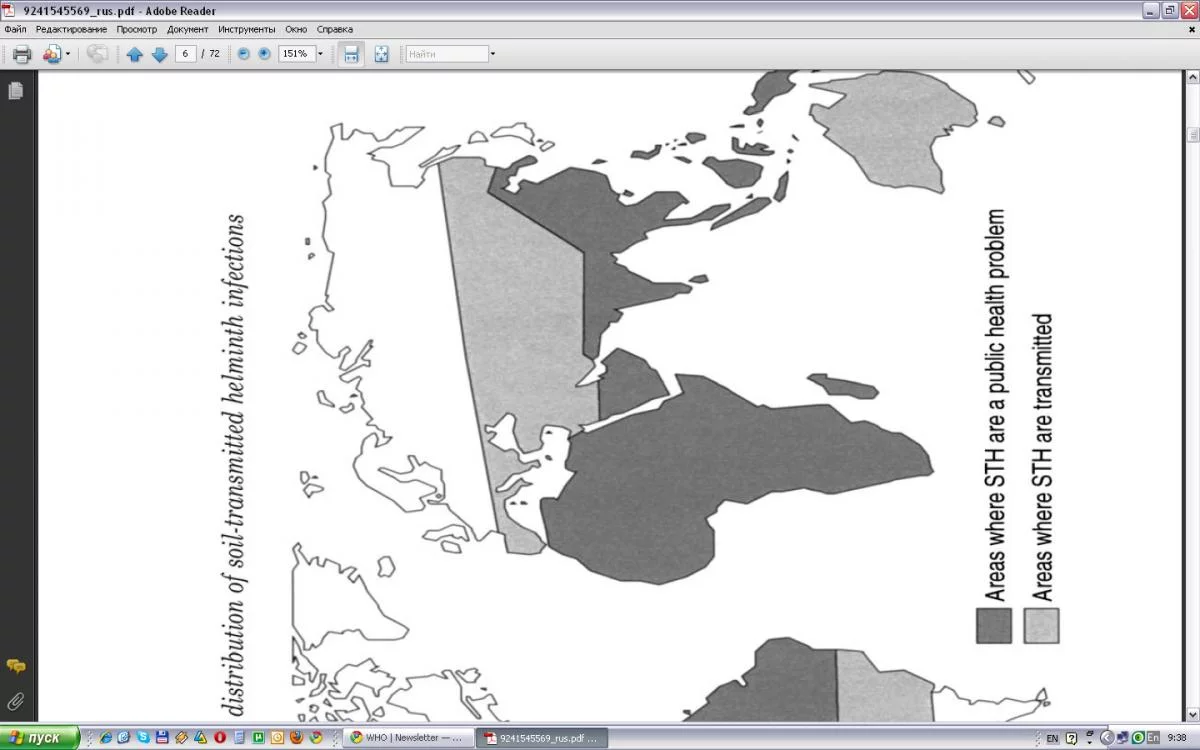Open the Справка menu

pos(335,29)
